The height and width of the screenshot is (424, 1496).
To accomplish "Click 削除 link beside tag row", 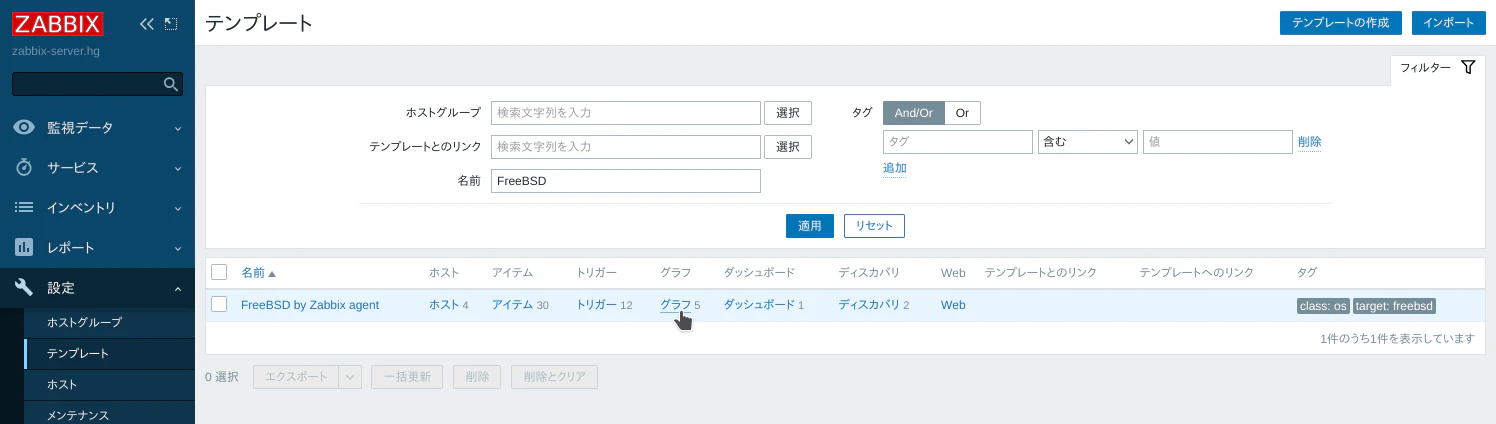I will [x=1309, y=142].
